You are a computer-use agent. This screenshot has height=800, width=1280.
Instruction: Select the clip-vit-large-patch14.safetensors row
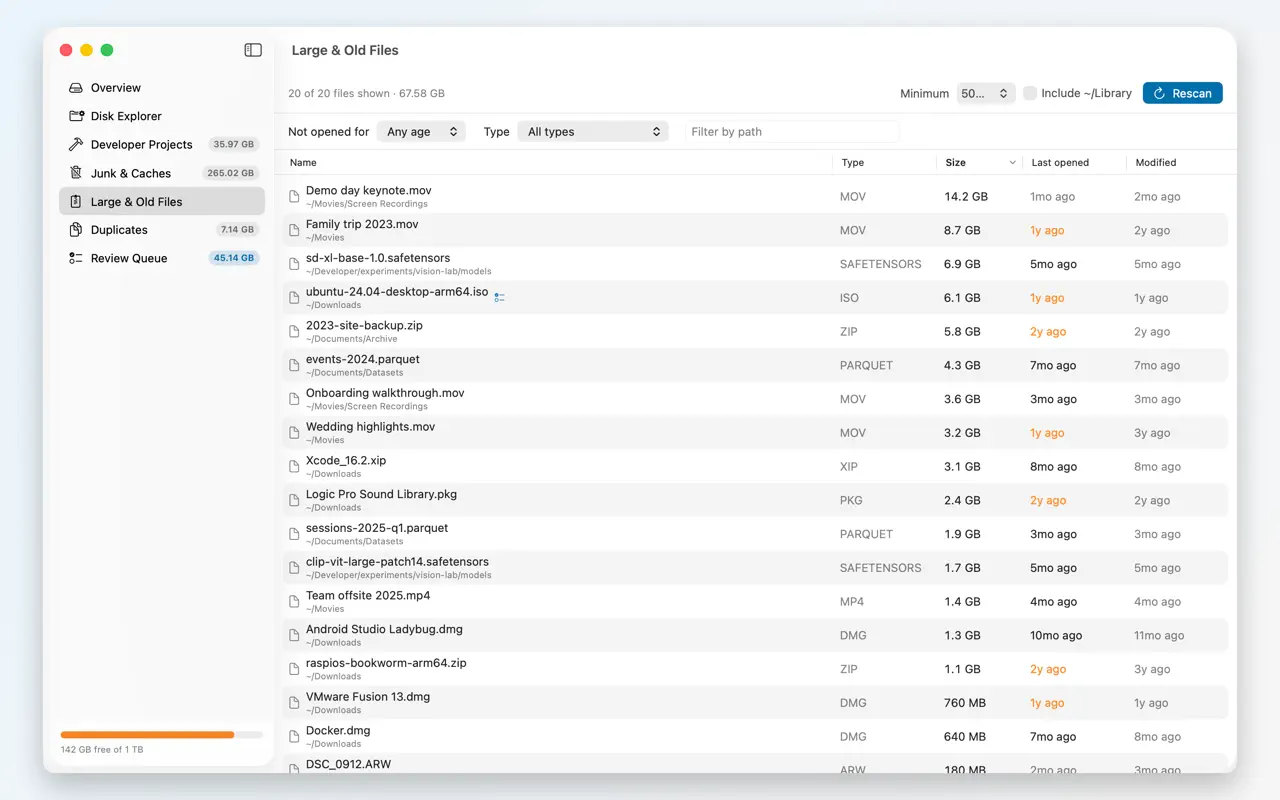point(755,568)
